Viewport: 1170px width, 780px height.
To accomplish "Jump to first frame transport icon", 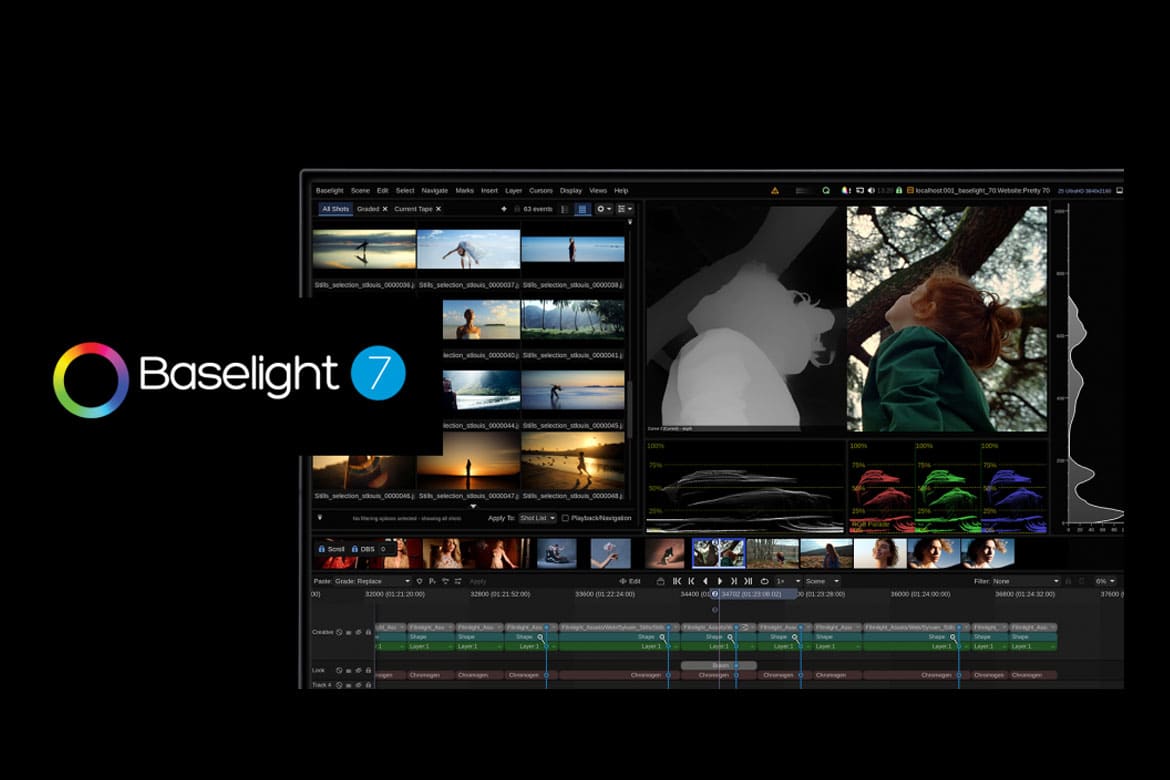I will click(x=677, y=581).
